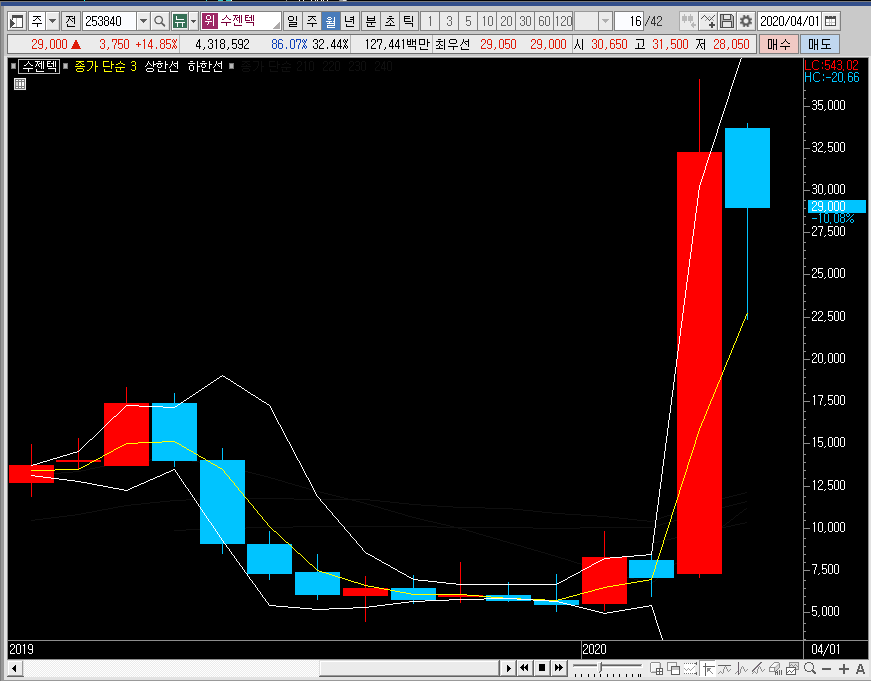The width and height of the screenshot is (871, 681).
Task: Switch chart to minute 분 period
Action: click(371, 22)
